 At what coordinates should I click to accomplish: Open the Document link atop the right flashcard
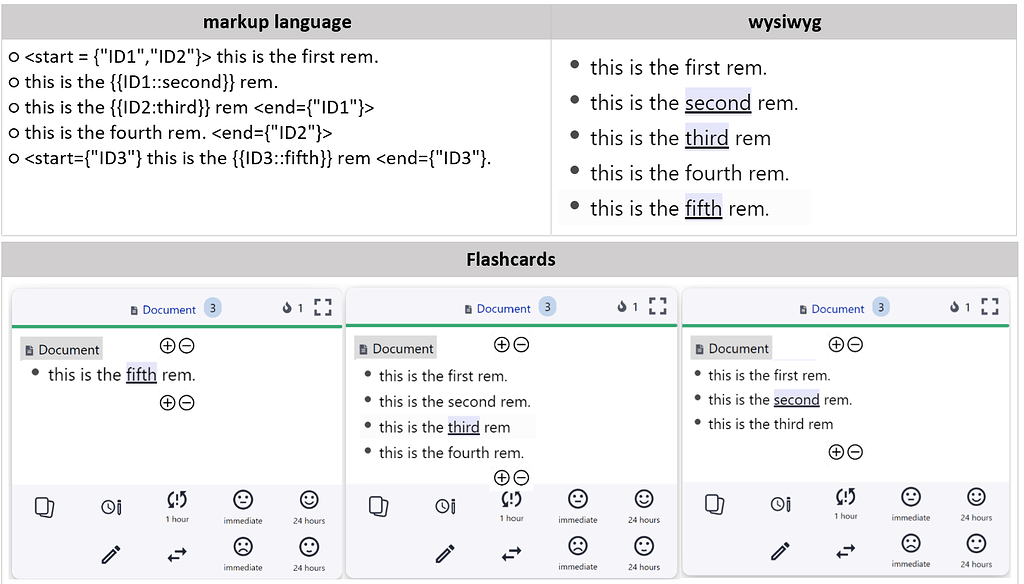pos(837,309)
